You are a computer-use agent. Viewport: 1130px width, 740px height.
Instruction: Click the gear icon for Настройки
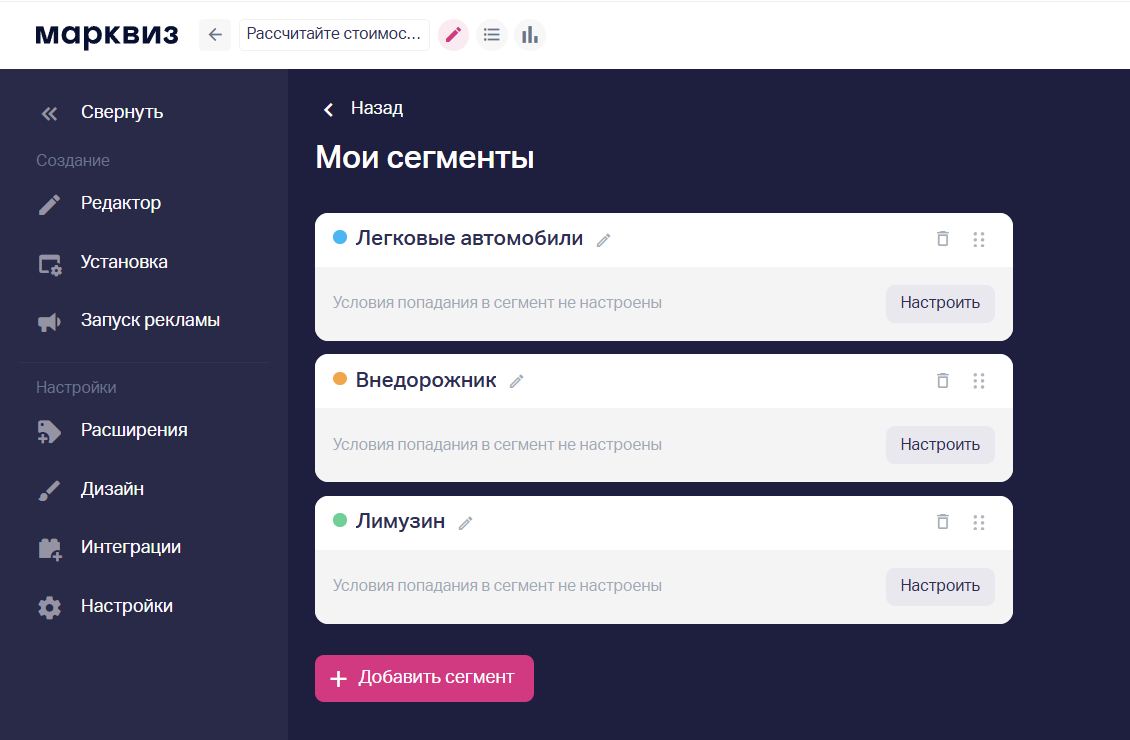[49, 607]
